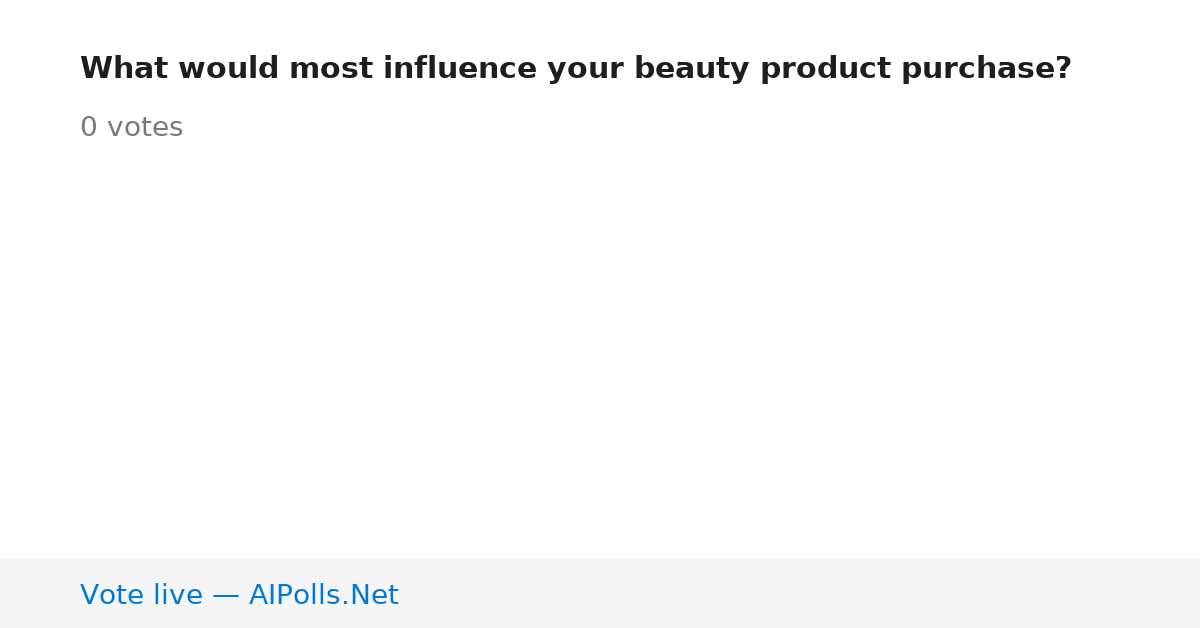Click the number 0 in vote count
1200x628 pixels.
(x=89, y=128)
